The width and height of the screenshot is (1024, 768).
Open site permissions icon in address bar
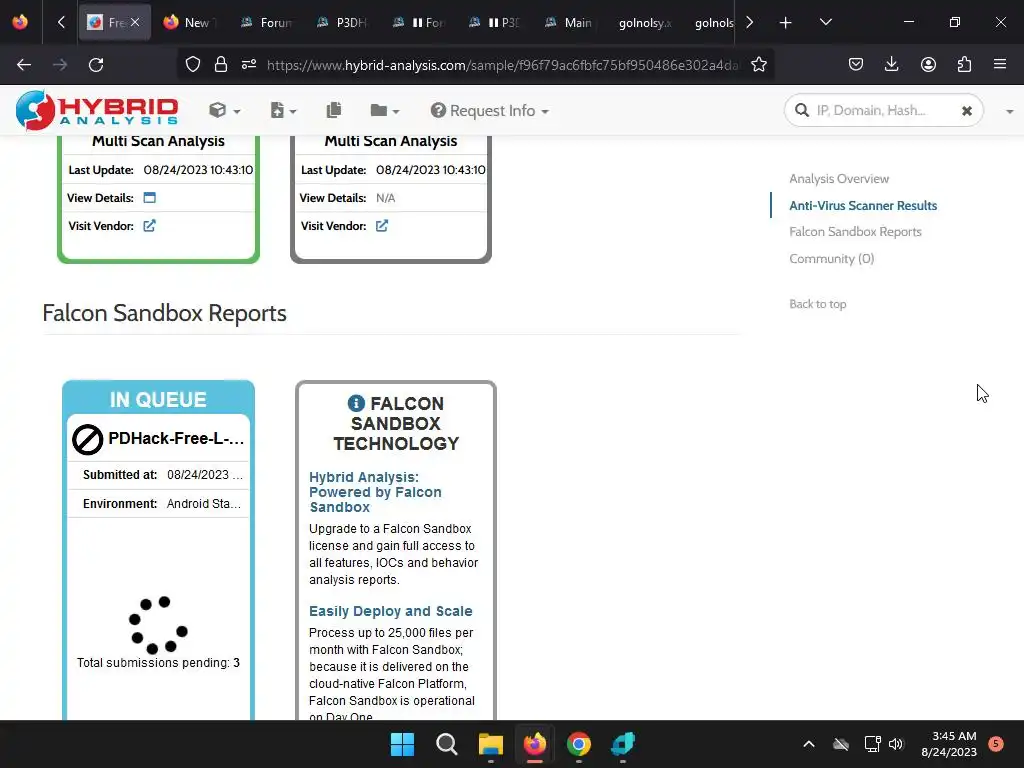[x=249, y=65]
